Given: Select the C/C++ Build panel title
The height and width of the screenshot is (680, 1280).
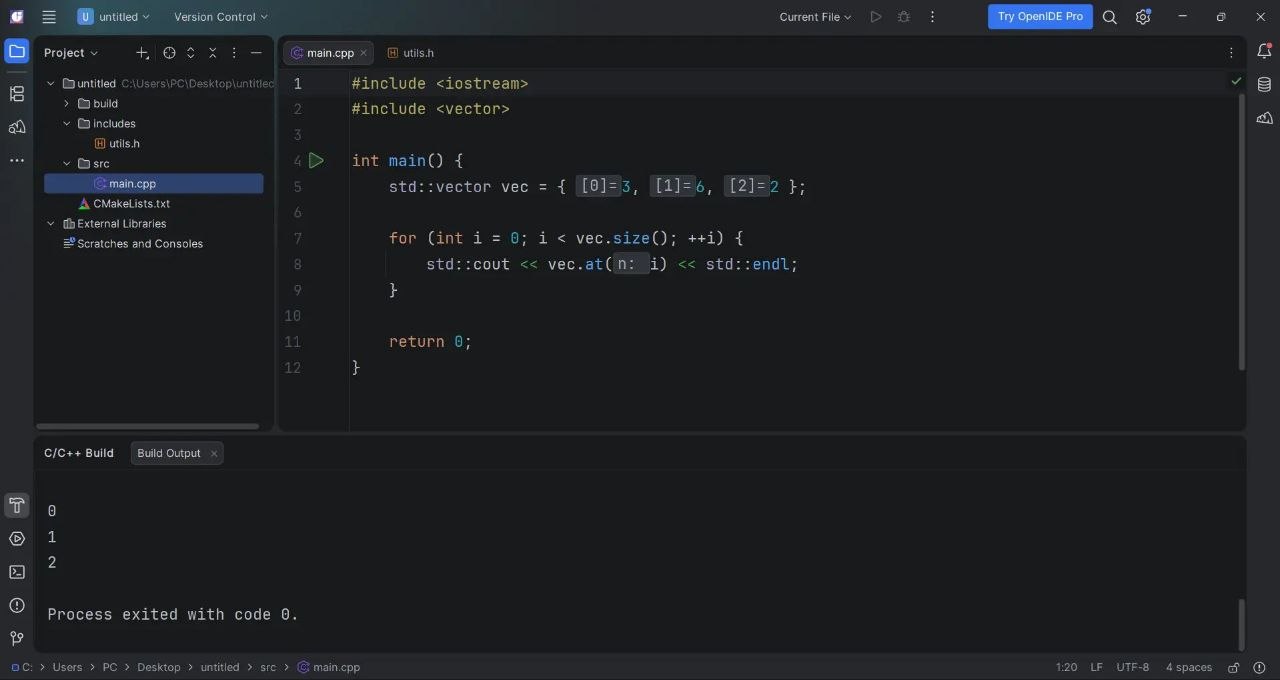Looking at the screenshot, I should 79,453.
